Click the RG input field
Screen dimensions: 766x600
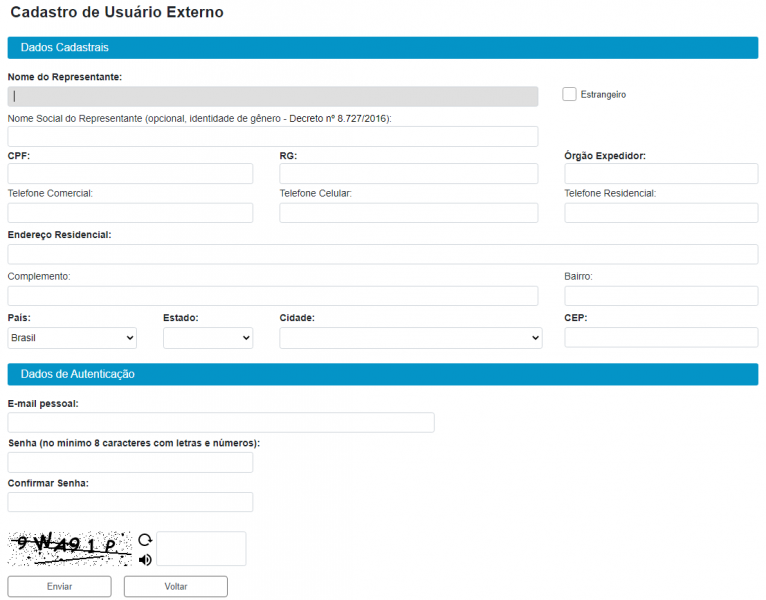click(408, 174)
